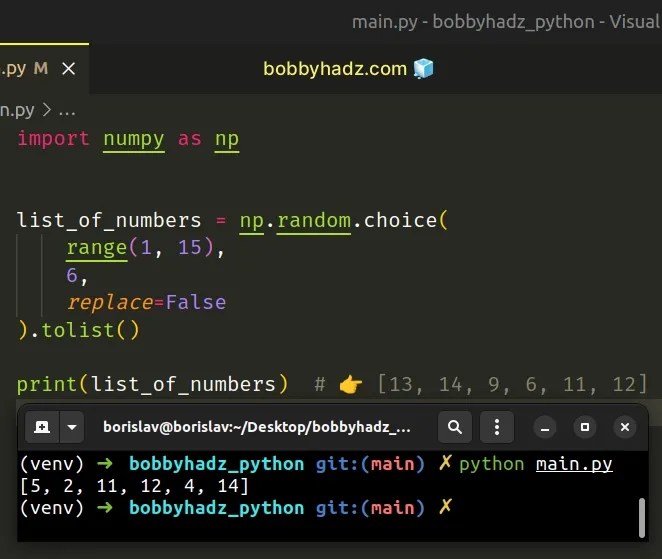Image resolution: width=662 pixels, height=559 pixels.
Task: Click the underlined main.py in the terminal command
Action: 574,464
